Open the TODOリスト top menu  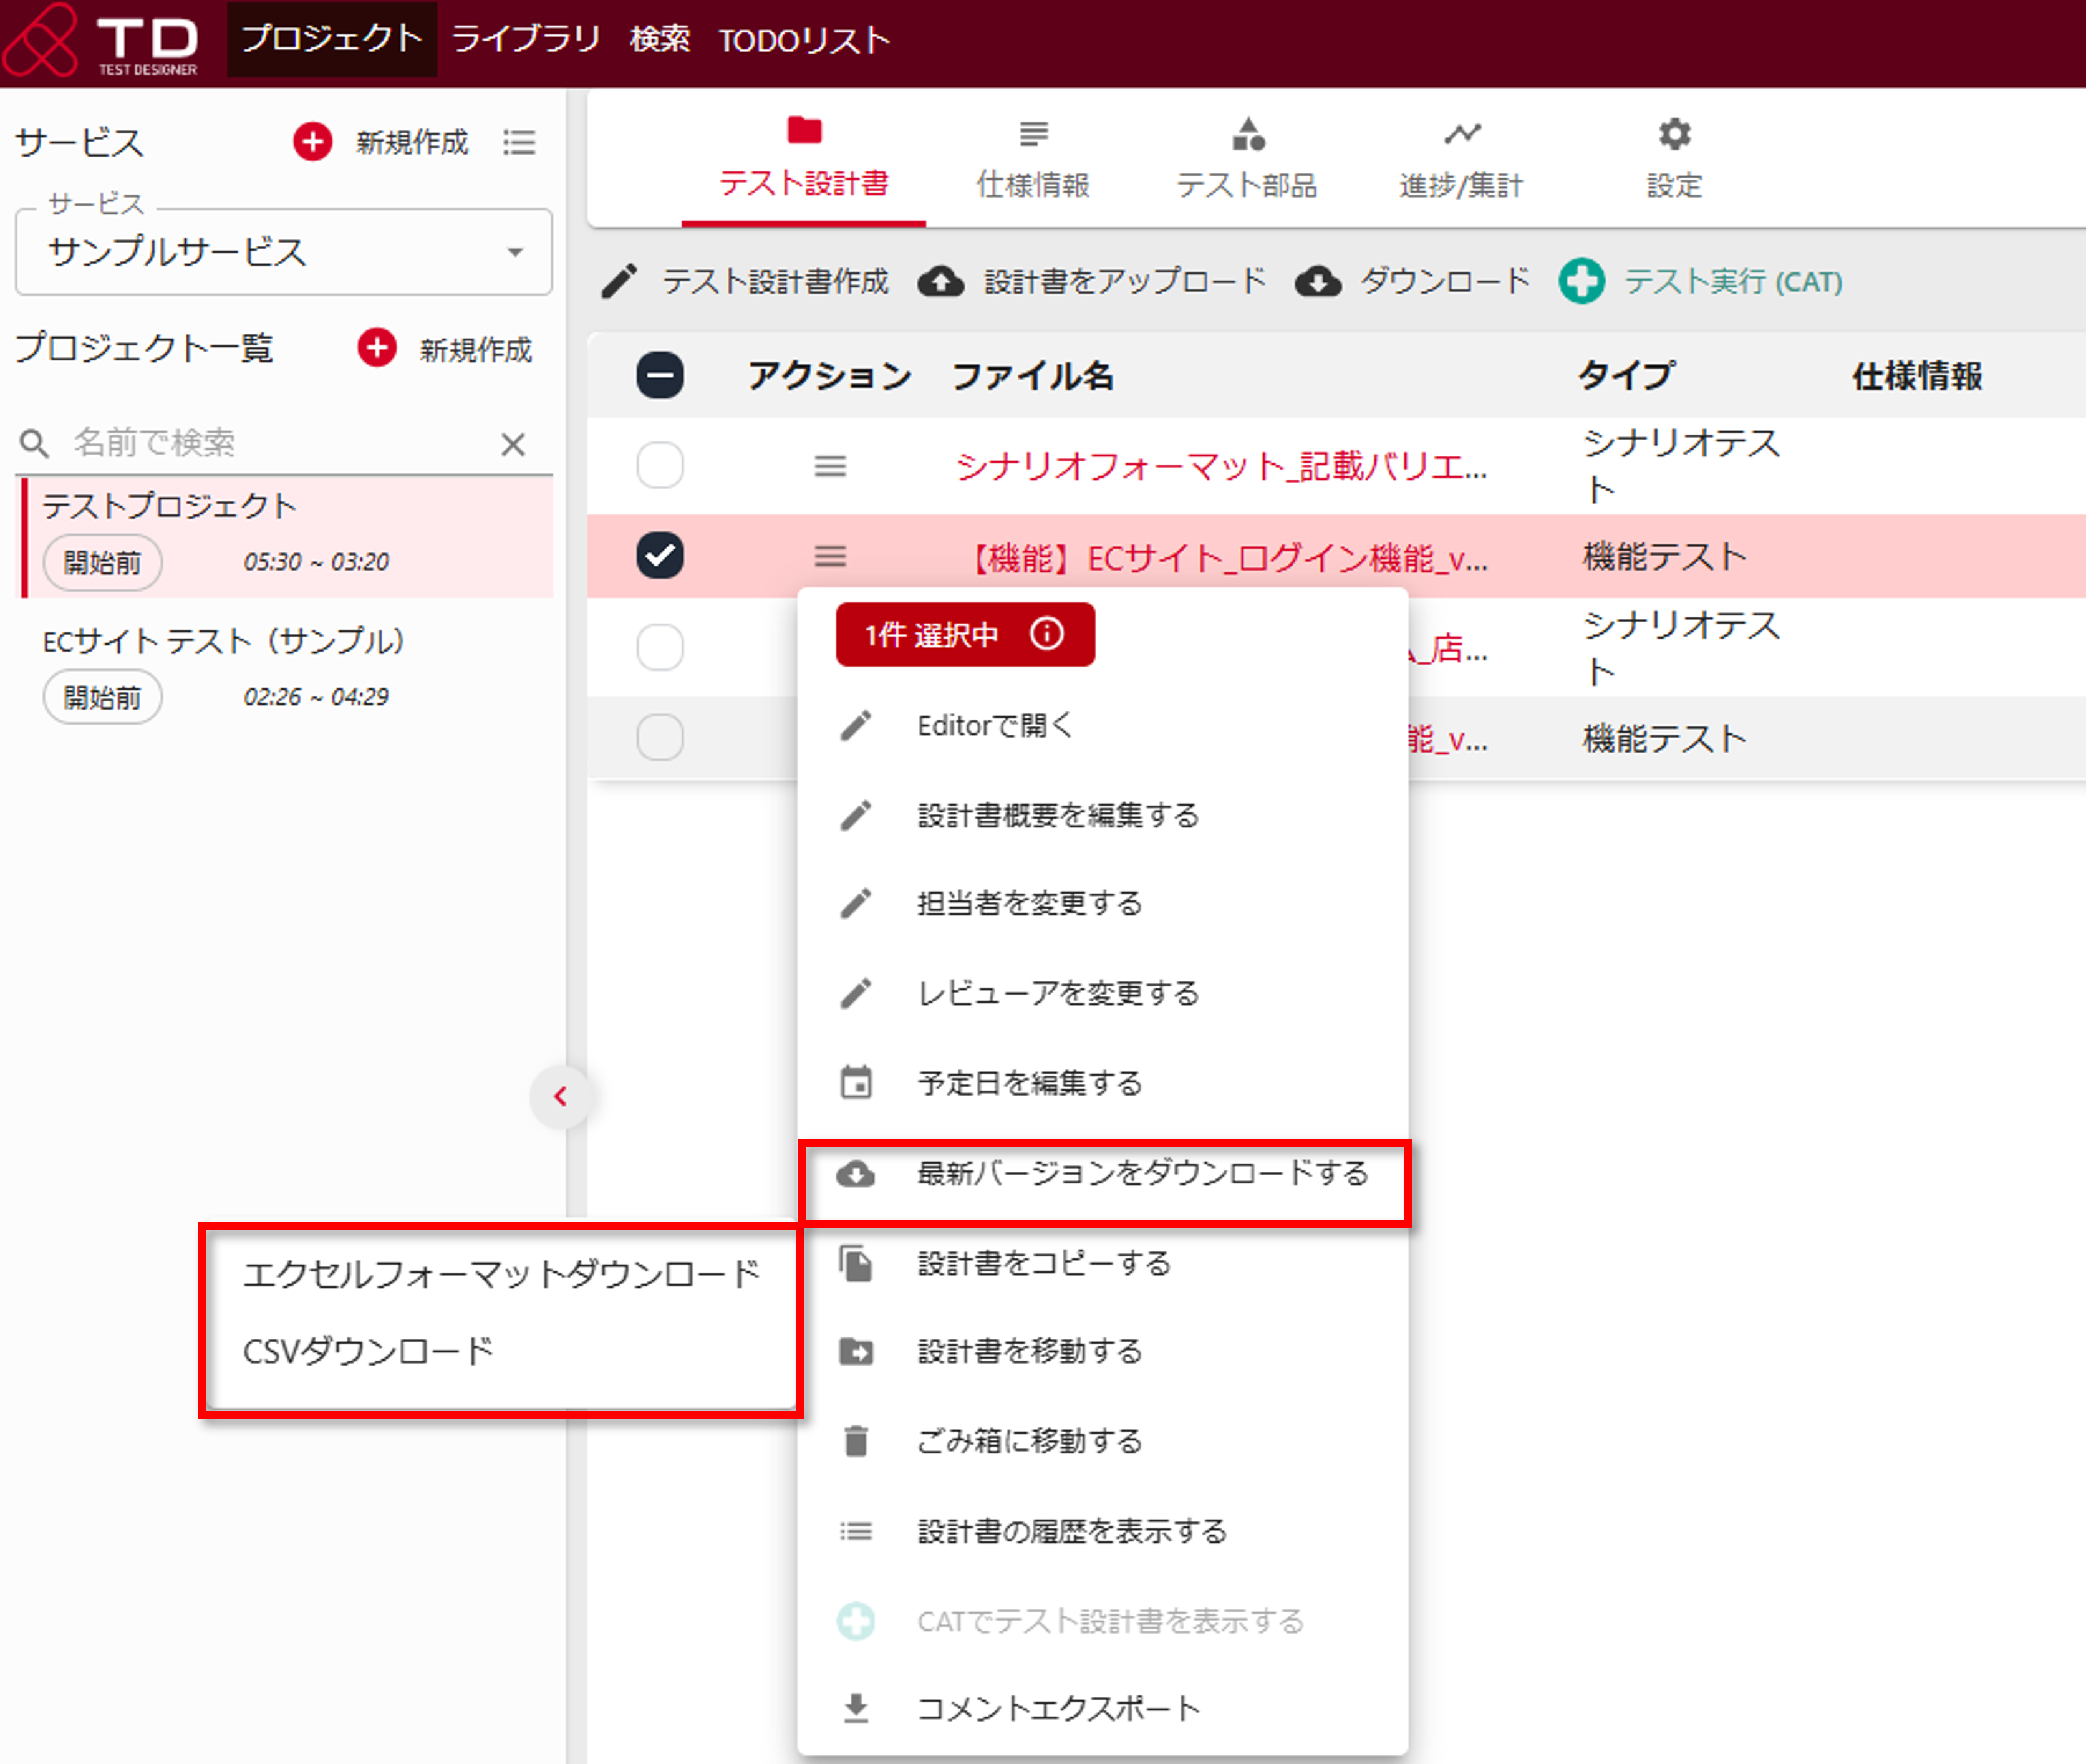[x=804, y=40]
